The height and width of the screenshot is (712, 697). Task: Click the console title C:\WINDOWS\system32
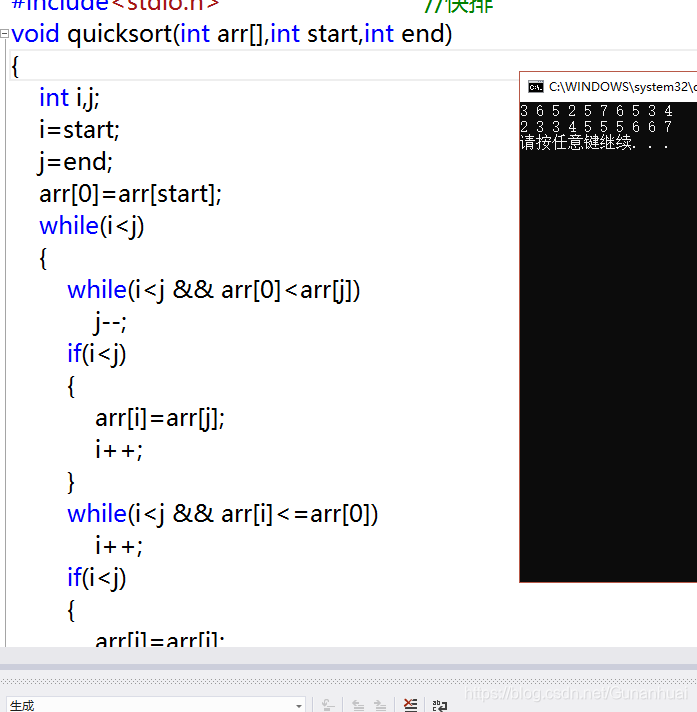click(623, 87)
